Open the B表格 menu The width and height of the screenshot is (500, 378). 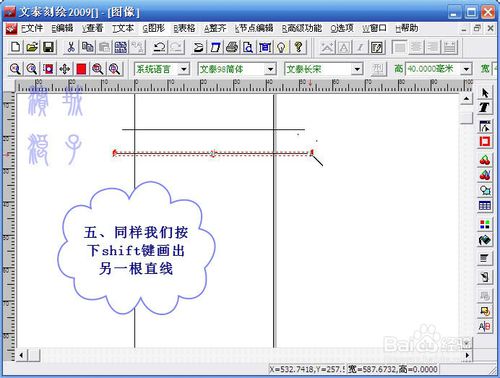184,28
